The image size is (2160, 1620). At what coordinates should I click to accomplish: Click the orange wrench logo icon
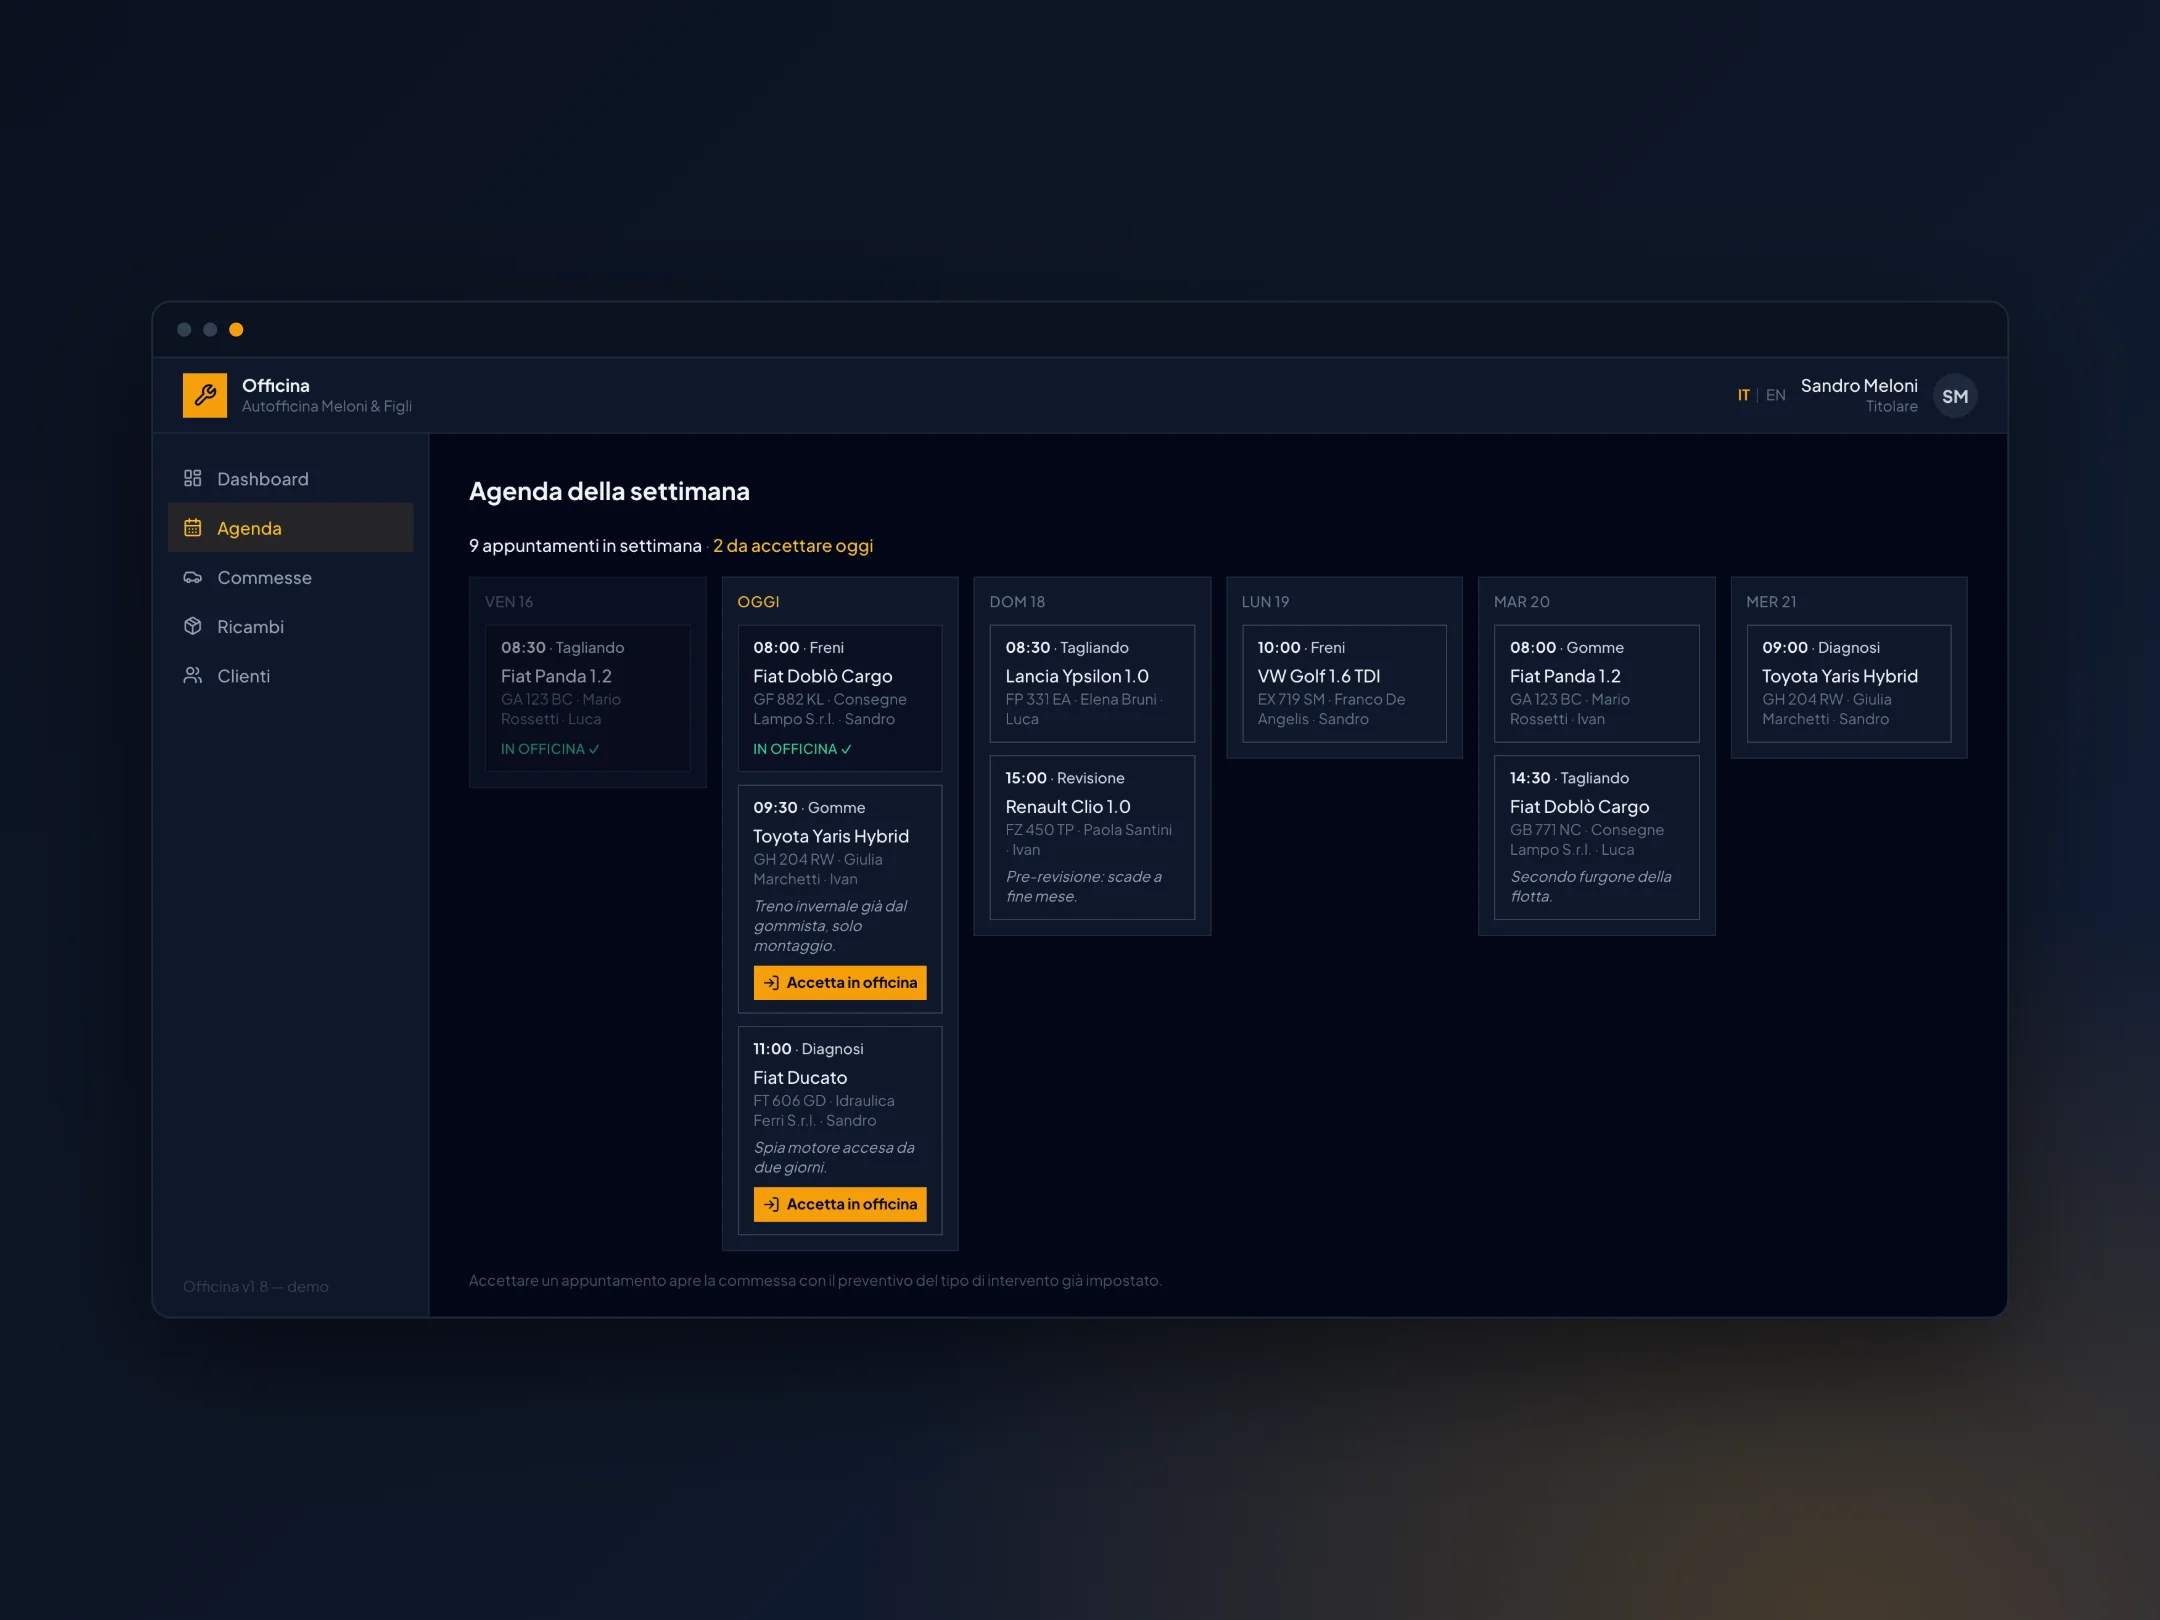[205, 395]
